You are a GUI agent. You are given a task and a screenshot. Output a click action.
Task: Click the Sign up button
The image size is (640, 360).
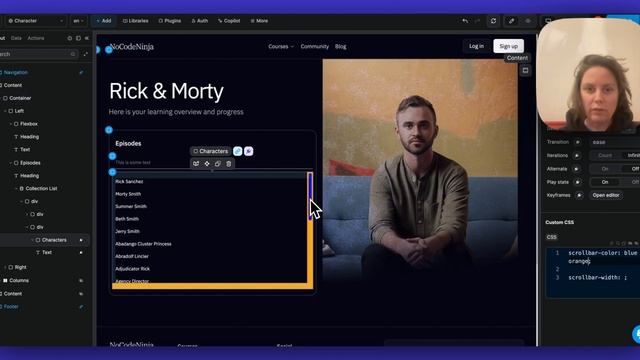coord(509,46)
